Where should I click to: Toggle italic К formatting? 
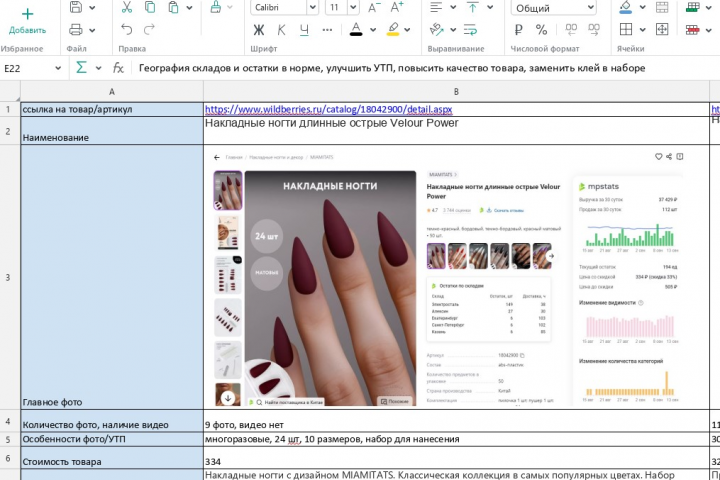pyautogui.click(x=281, y=30)
